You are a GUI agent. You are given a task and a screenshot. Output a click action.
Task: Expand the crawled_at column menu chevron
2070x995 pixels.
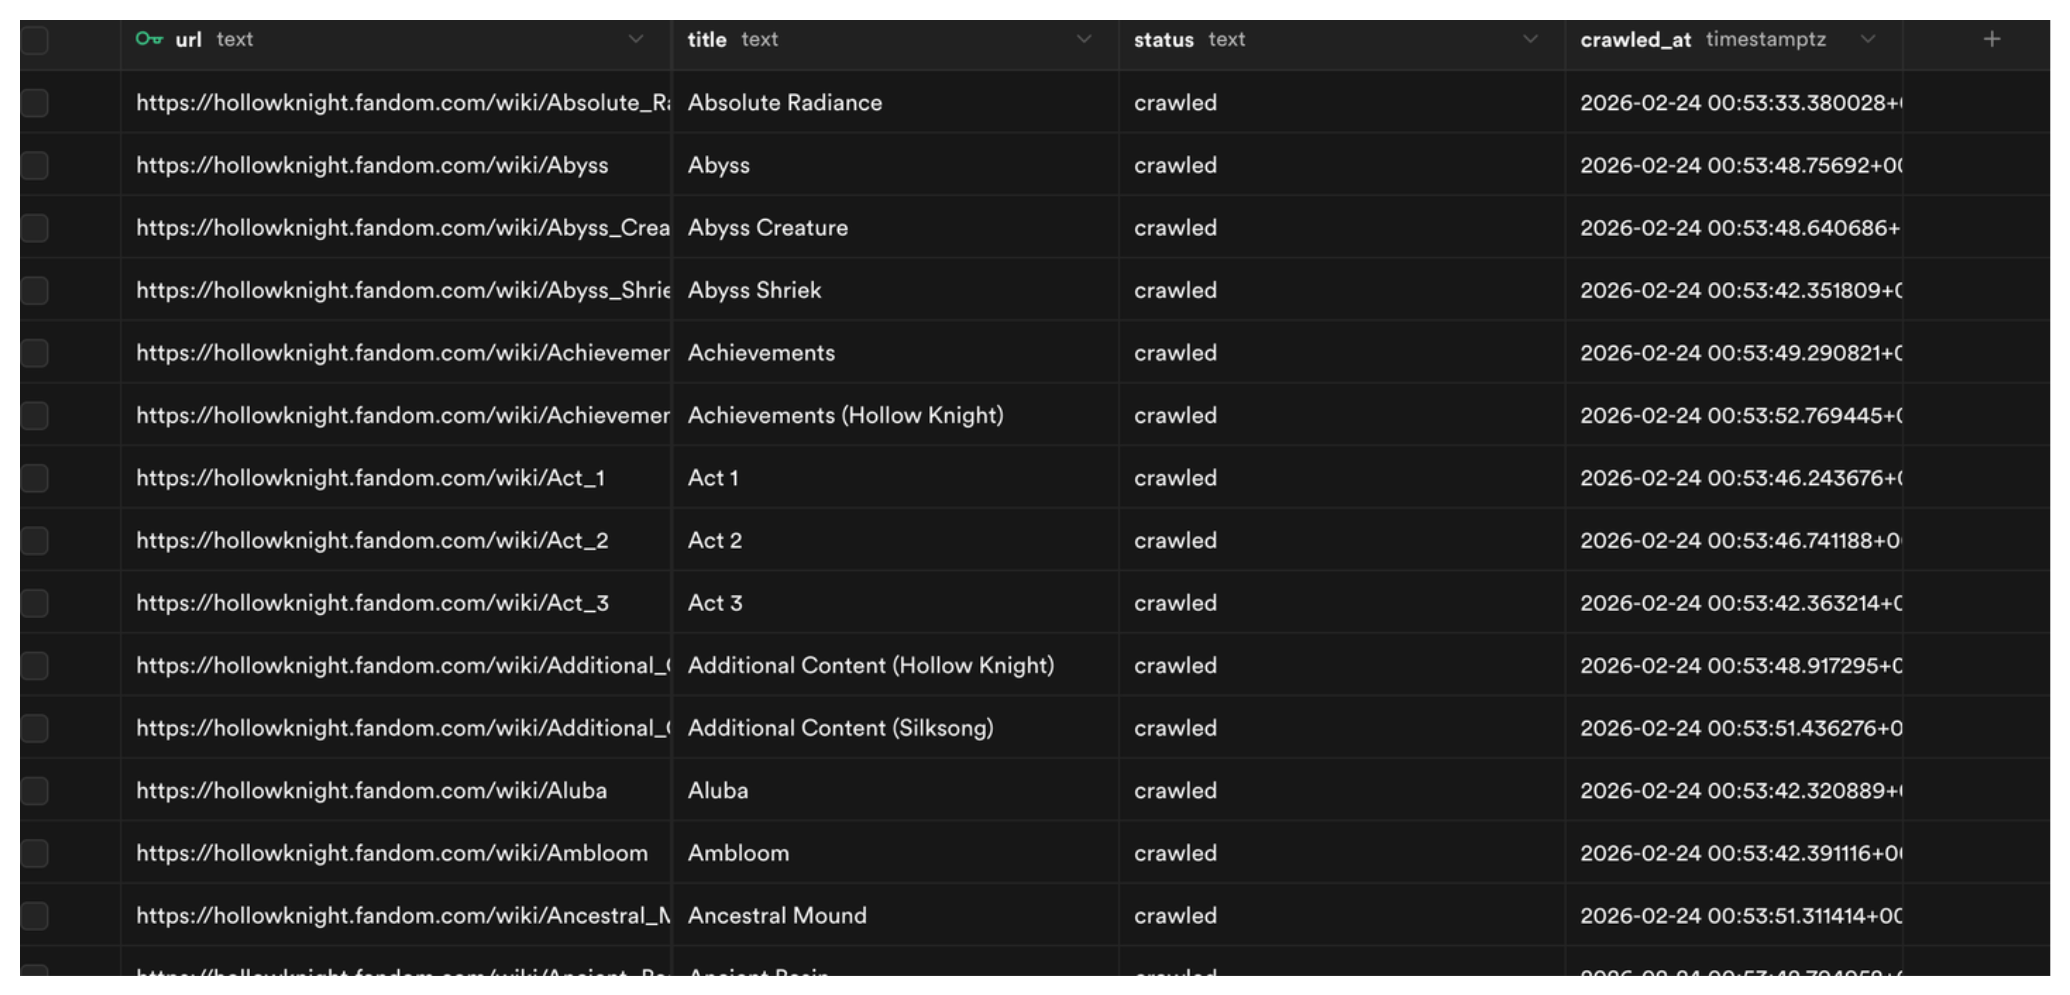tap(1867, 39)
